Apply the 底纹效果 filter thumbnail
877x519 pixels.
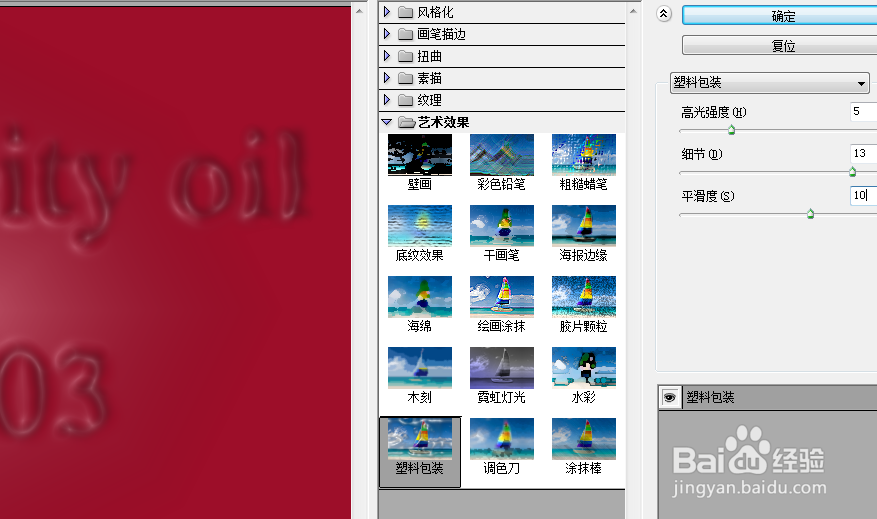419,226
